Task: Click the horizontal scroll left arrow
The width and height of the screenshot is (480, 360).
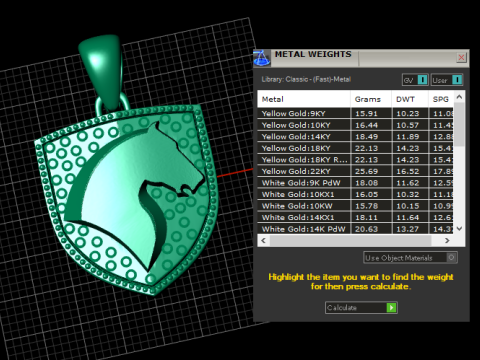Action: point(263,240)
